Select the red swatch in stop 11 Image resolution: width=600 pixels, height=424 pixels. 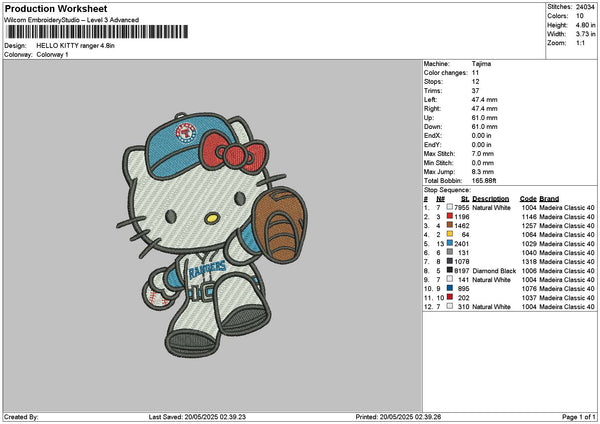pos(451,298)
